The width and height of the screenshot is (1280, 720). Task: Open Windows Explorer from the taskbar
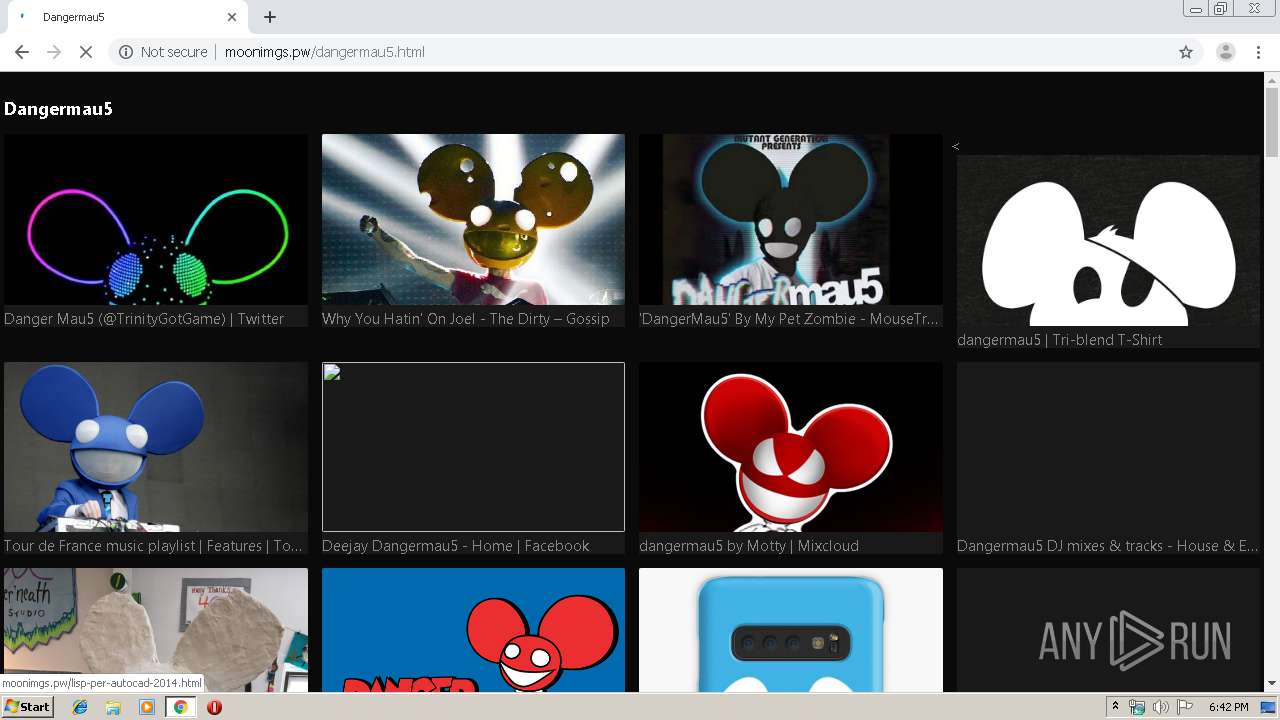pos(113,707)
